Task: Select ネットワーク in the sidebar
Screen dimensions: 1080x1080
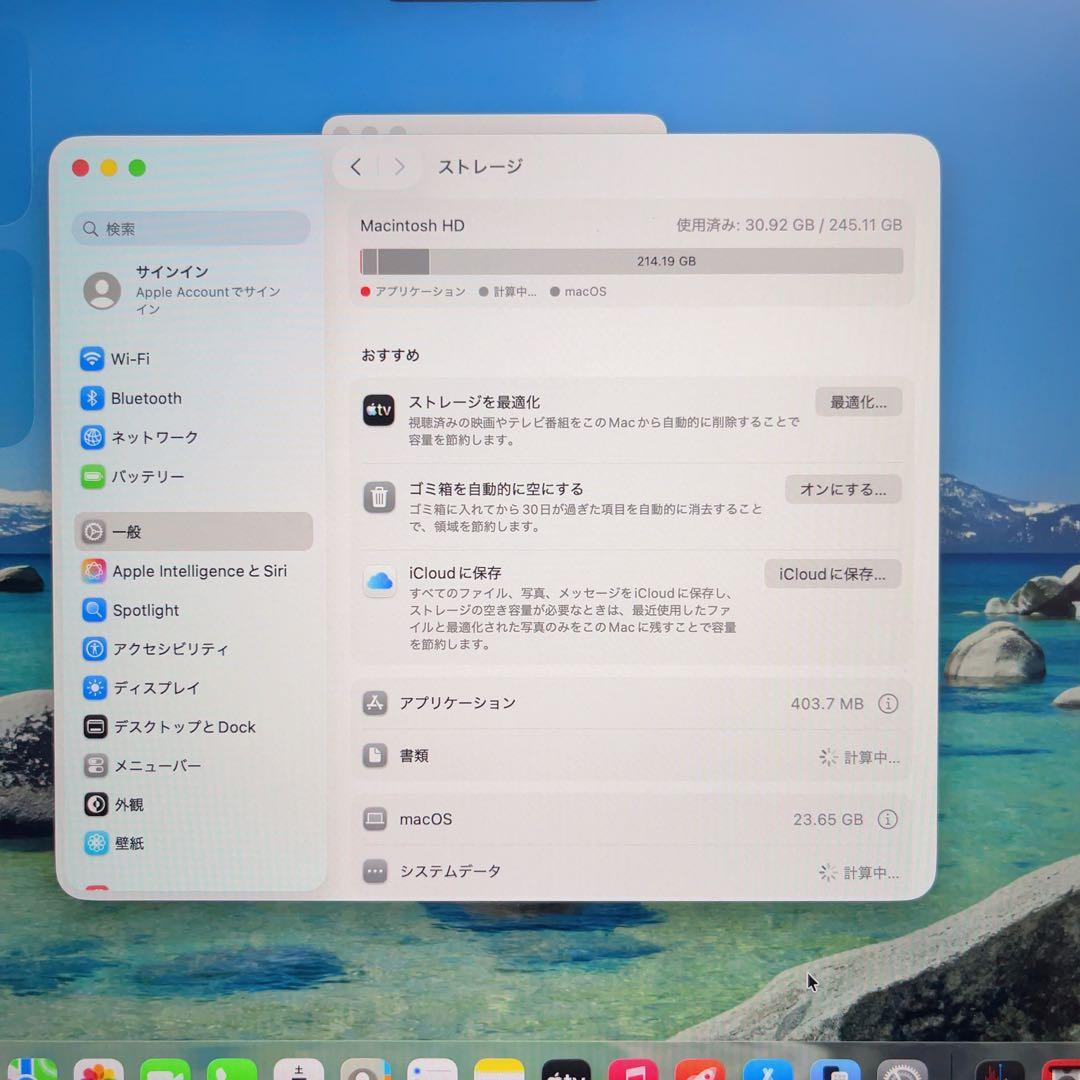Action: (x=154, y=437)
